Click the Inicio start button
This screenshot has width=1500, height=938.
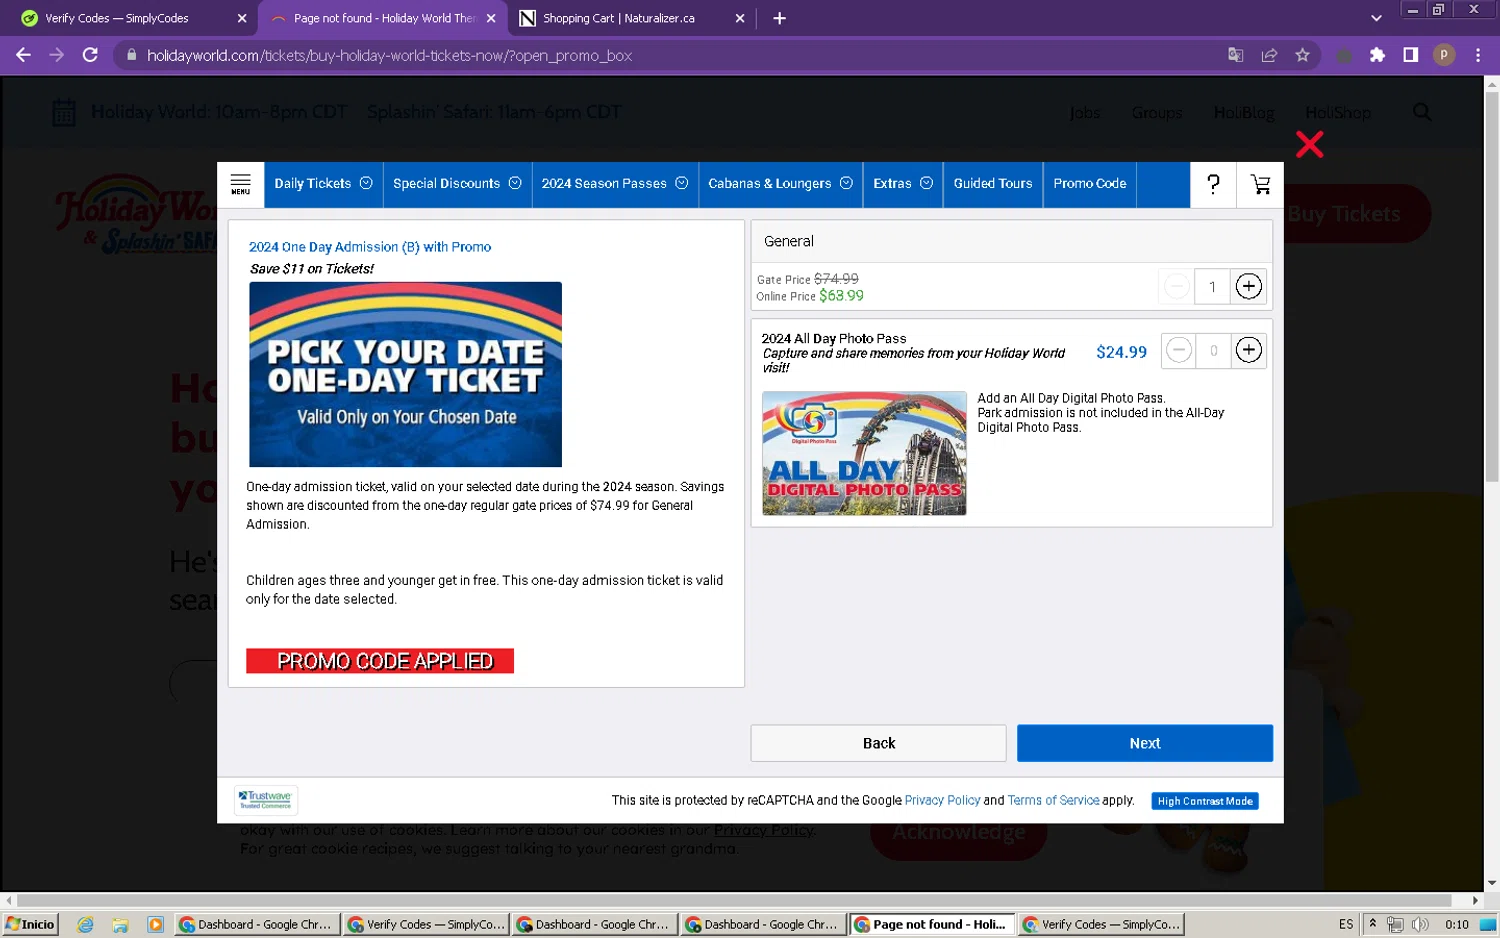[31, 924]
